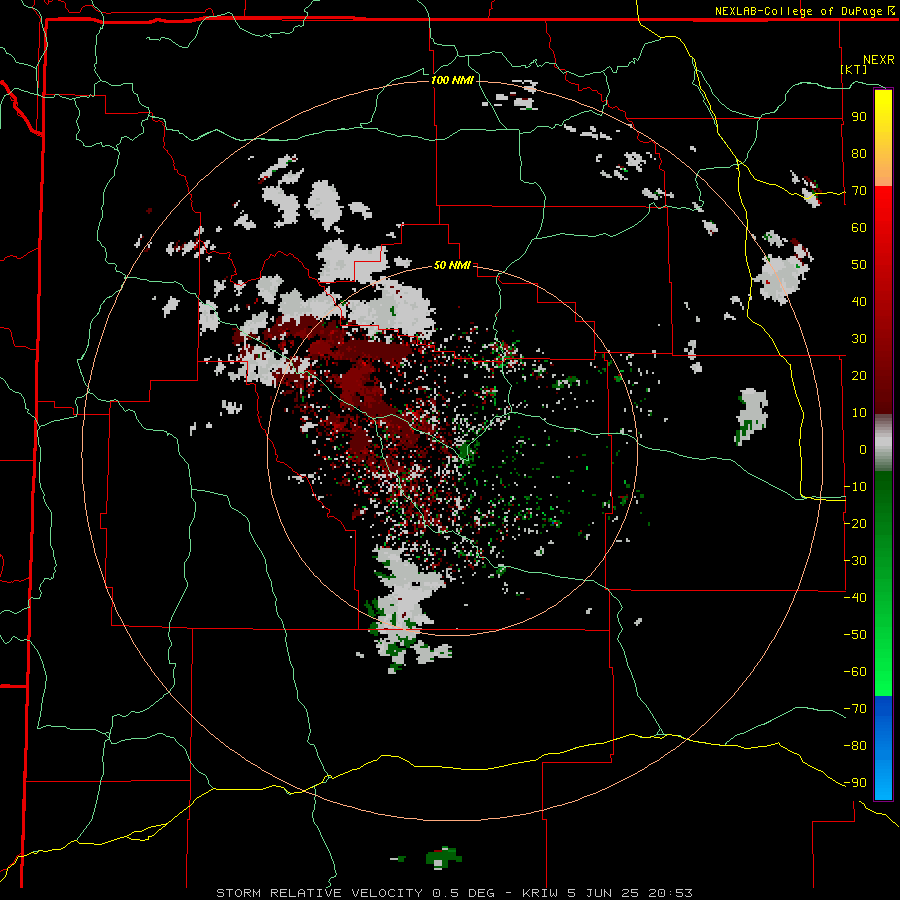Screen dimensions: 900x900
Task: Click the NEXLAB-College of DuPage title text
Action: [x=798, y=11]
